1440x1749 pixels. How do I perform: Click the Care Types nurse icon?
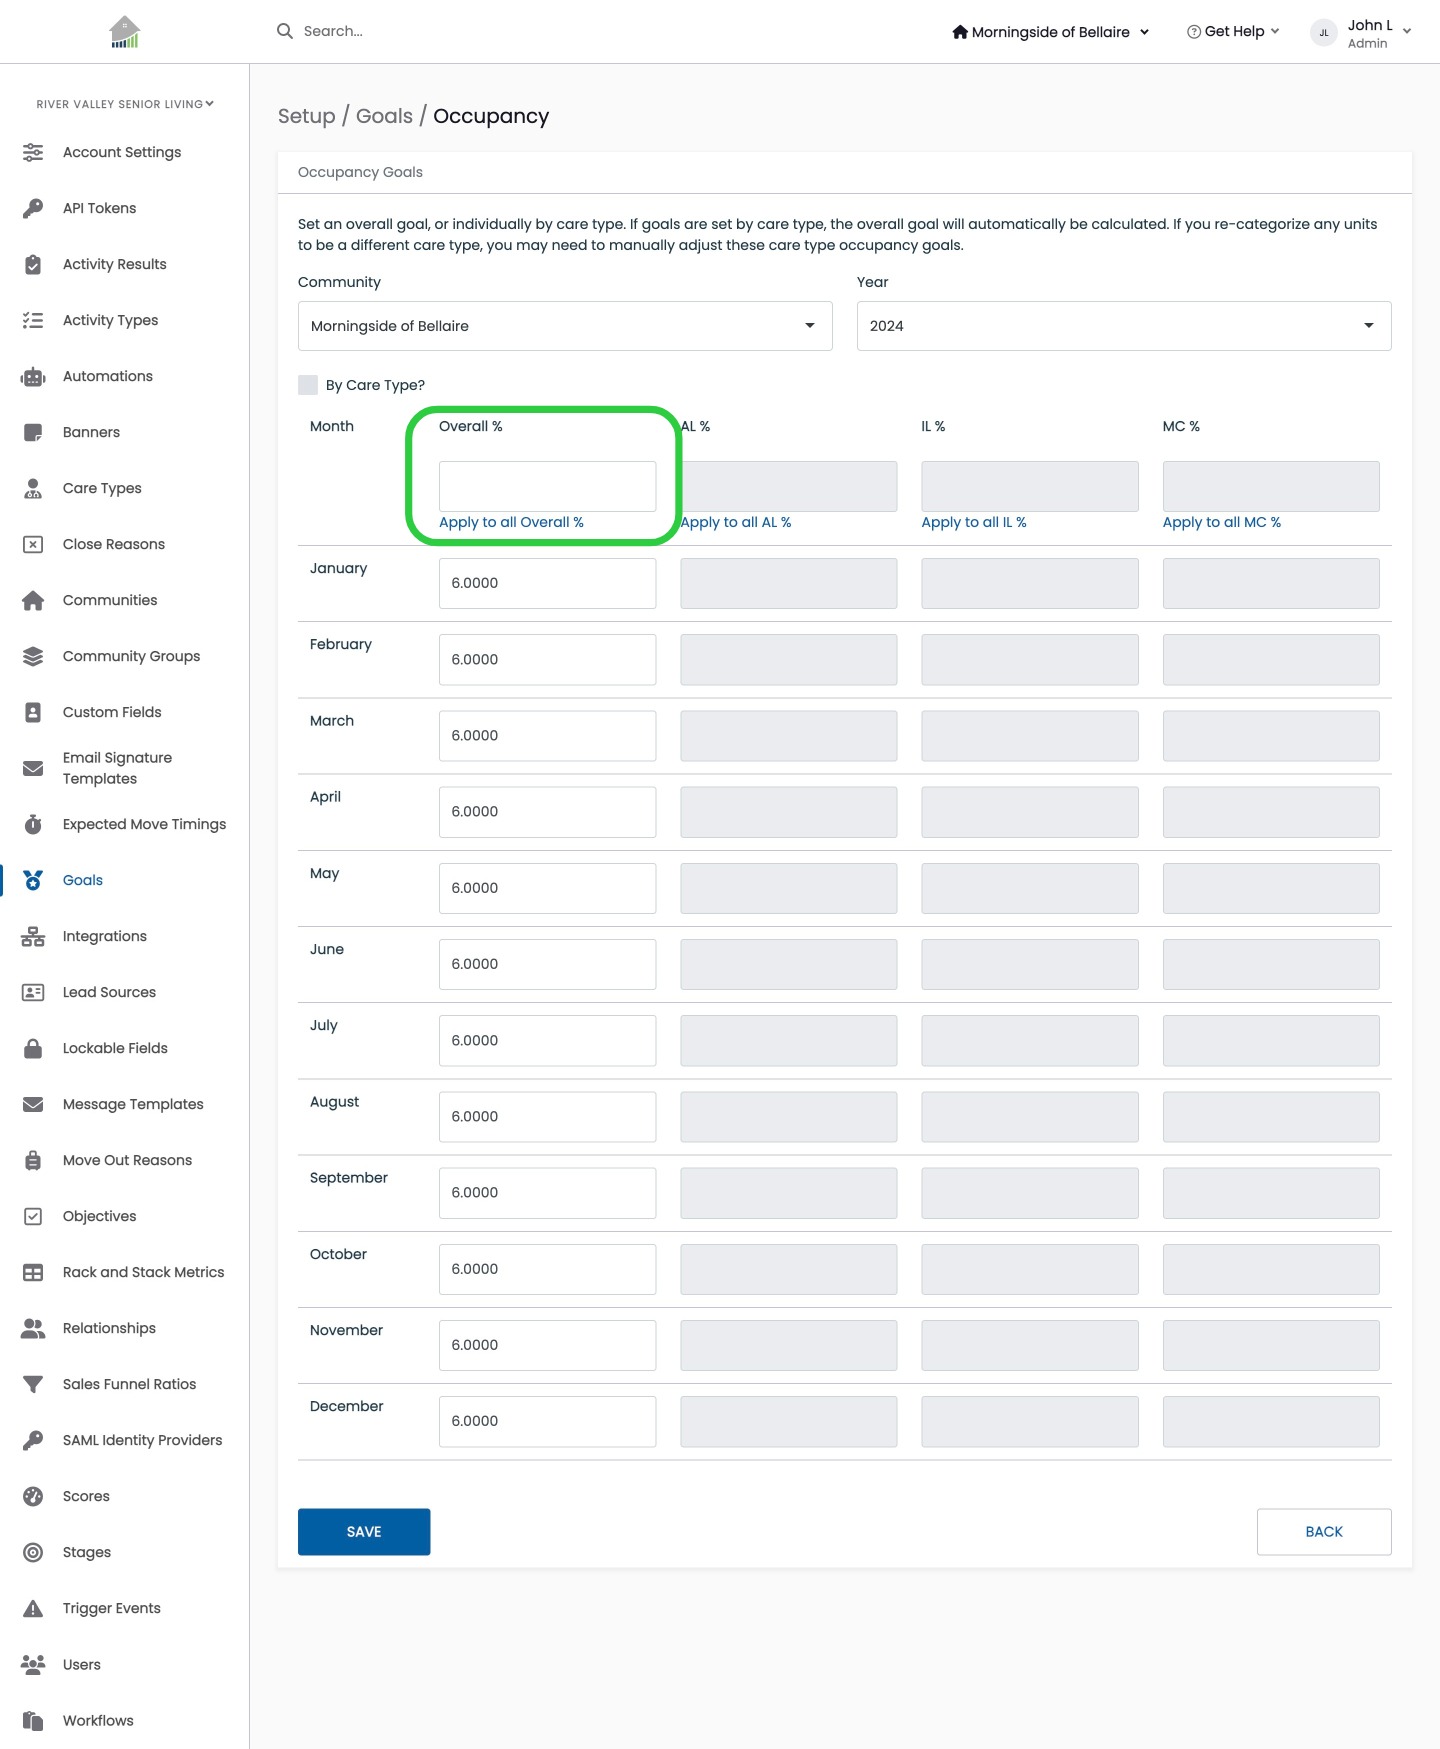click(33, 488)
